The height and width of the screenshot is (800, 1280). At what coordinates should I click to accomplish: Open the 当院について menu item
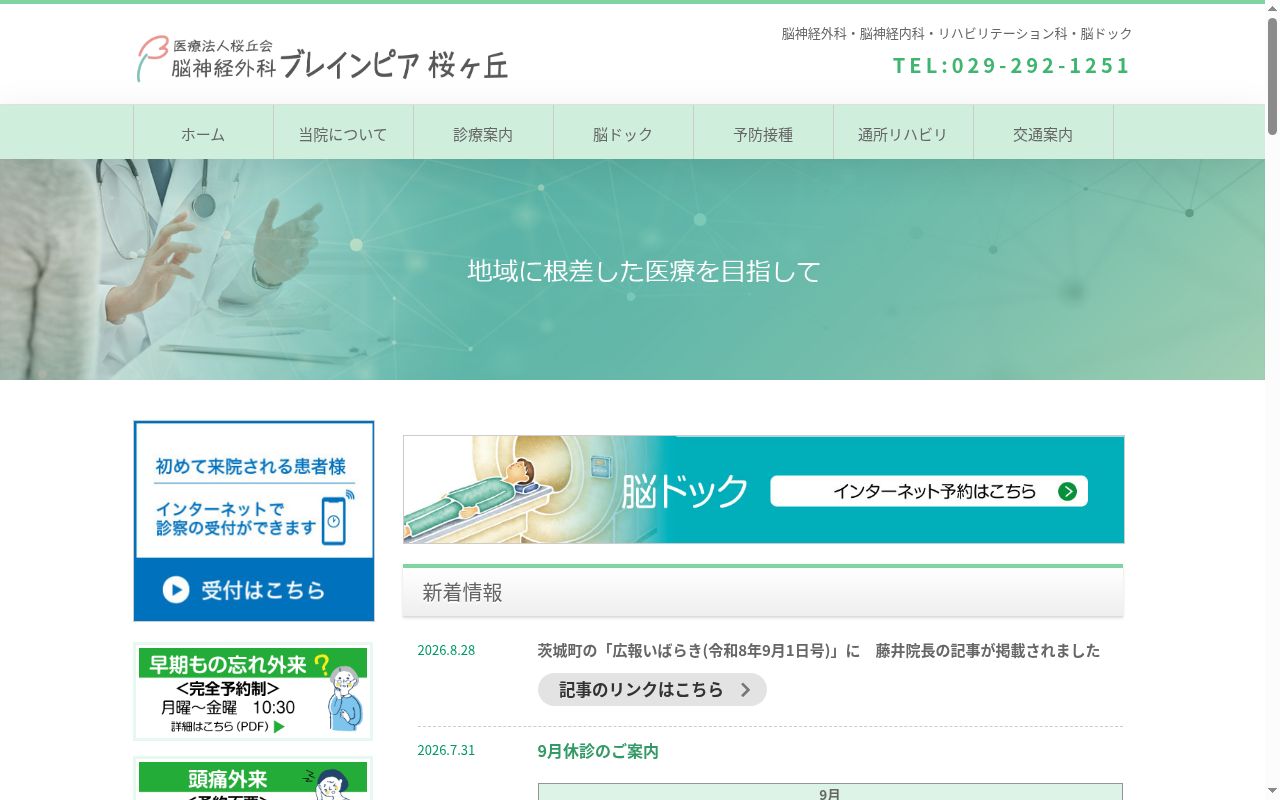[x=343, y=134]
